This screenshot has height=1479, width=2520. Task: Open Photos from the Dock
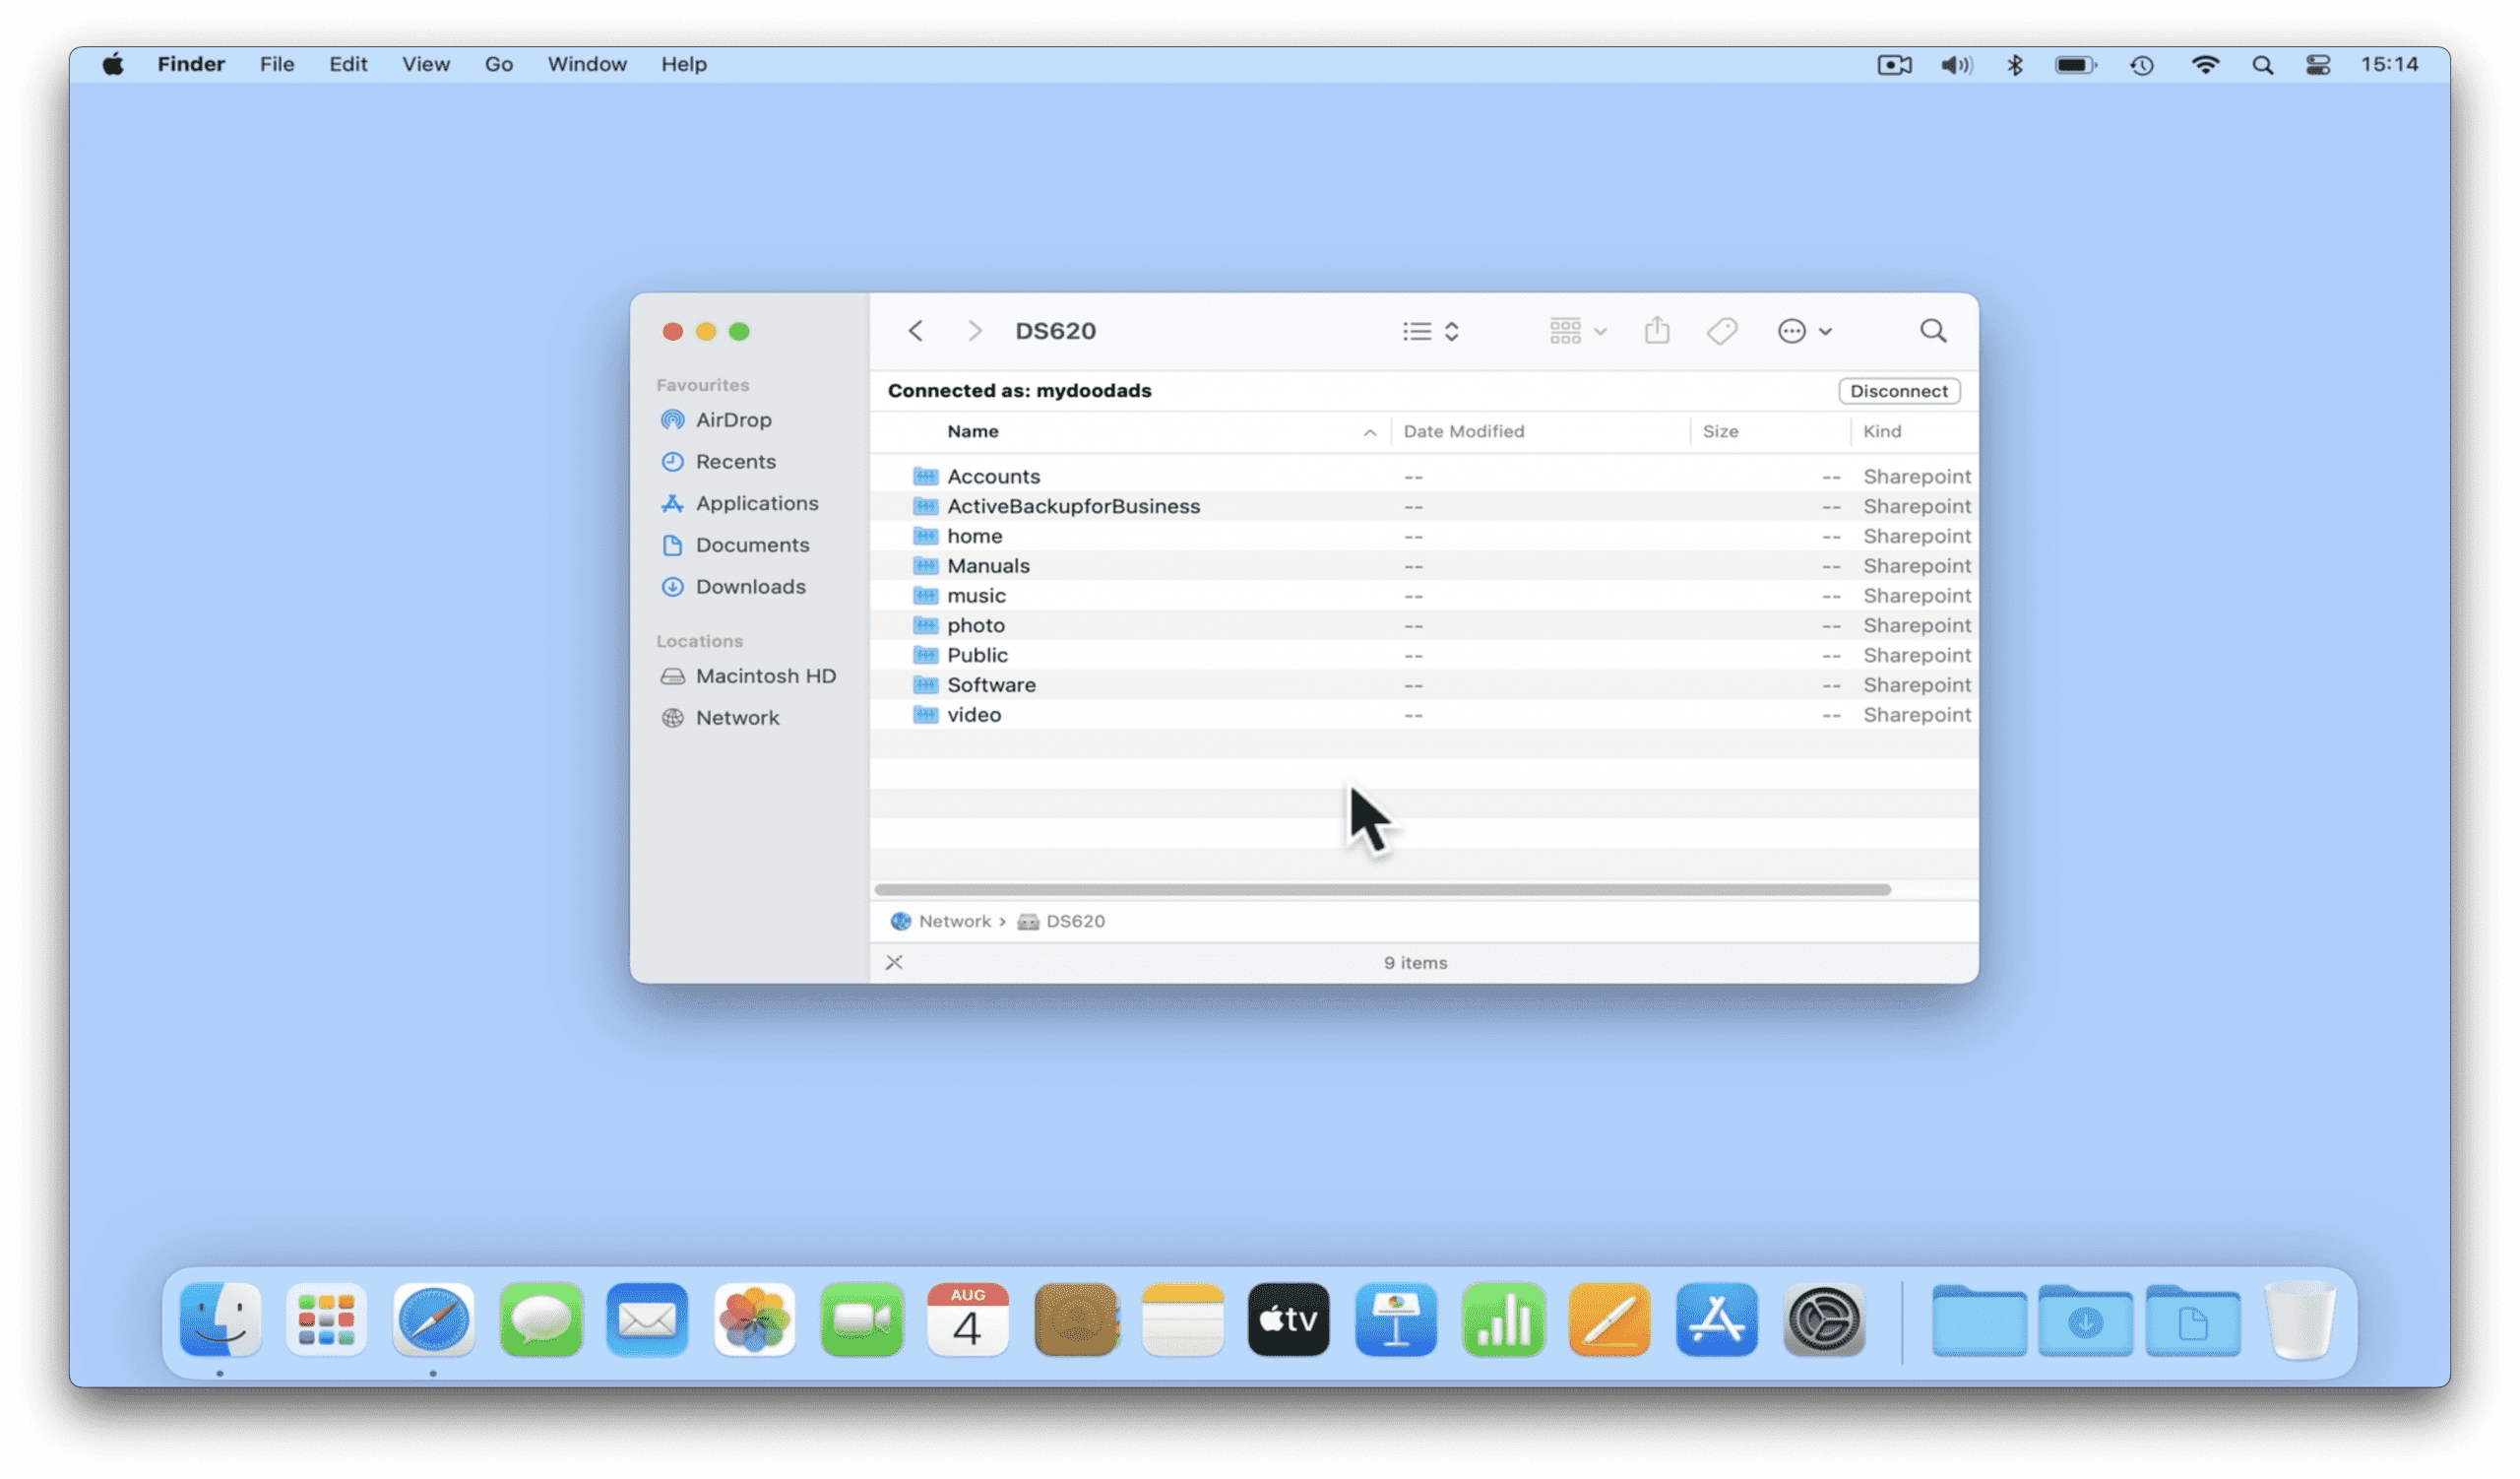click(754, 1320)
